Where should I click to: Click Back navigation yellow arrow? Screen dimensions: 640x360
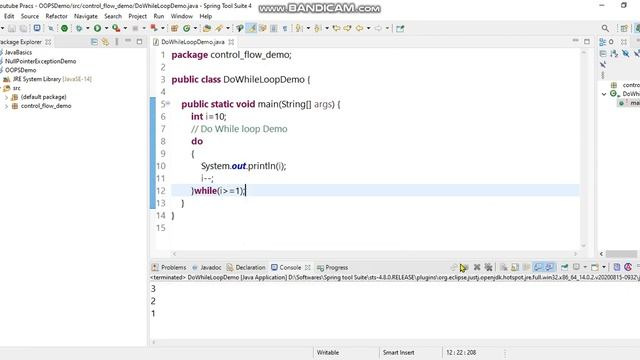tap(359, 28)
